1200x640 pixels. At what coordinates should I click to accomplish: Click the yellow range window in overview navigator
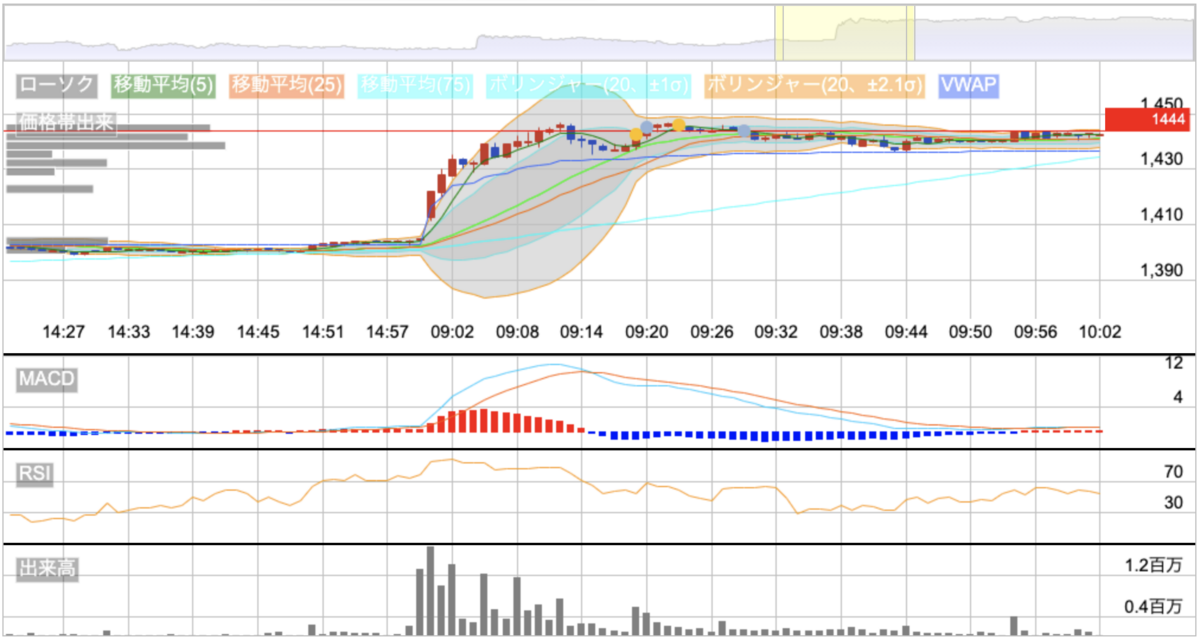click(845, 32)
